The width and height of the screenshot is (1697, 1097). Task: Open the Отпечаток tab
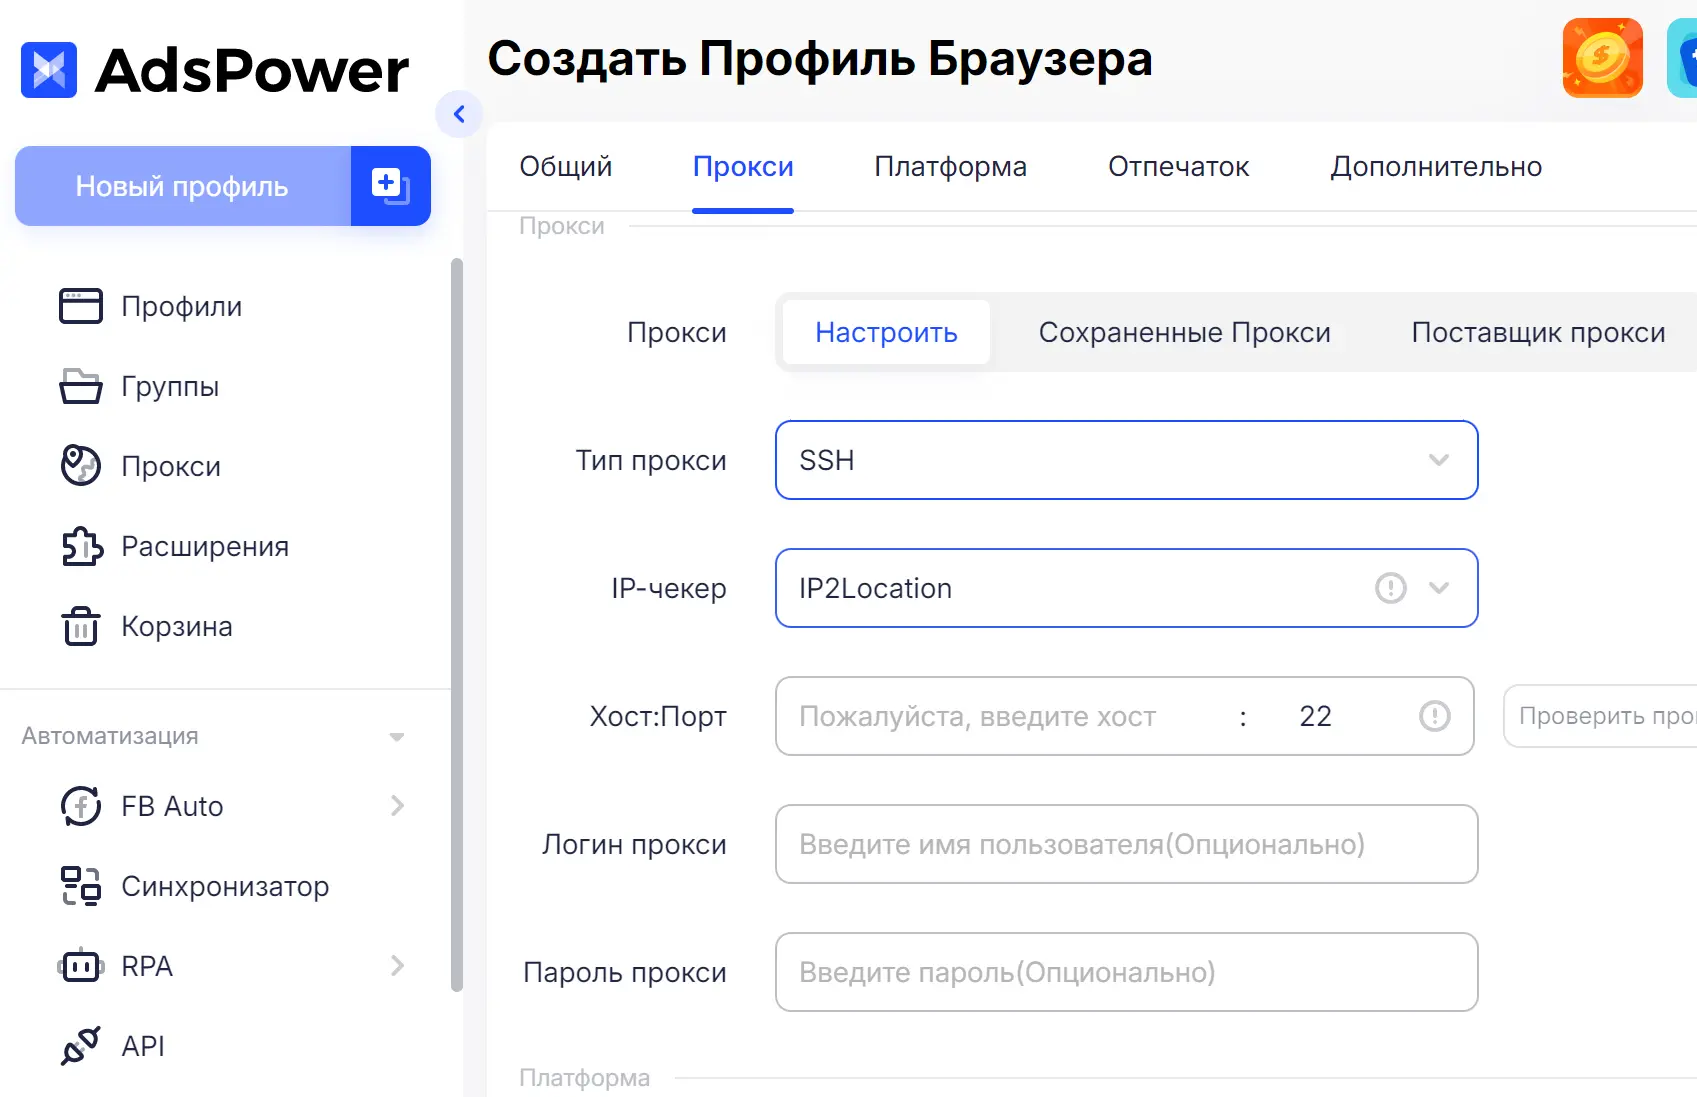[1178, 166]
